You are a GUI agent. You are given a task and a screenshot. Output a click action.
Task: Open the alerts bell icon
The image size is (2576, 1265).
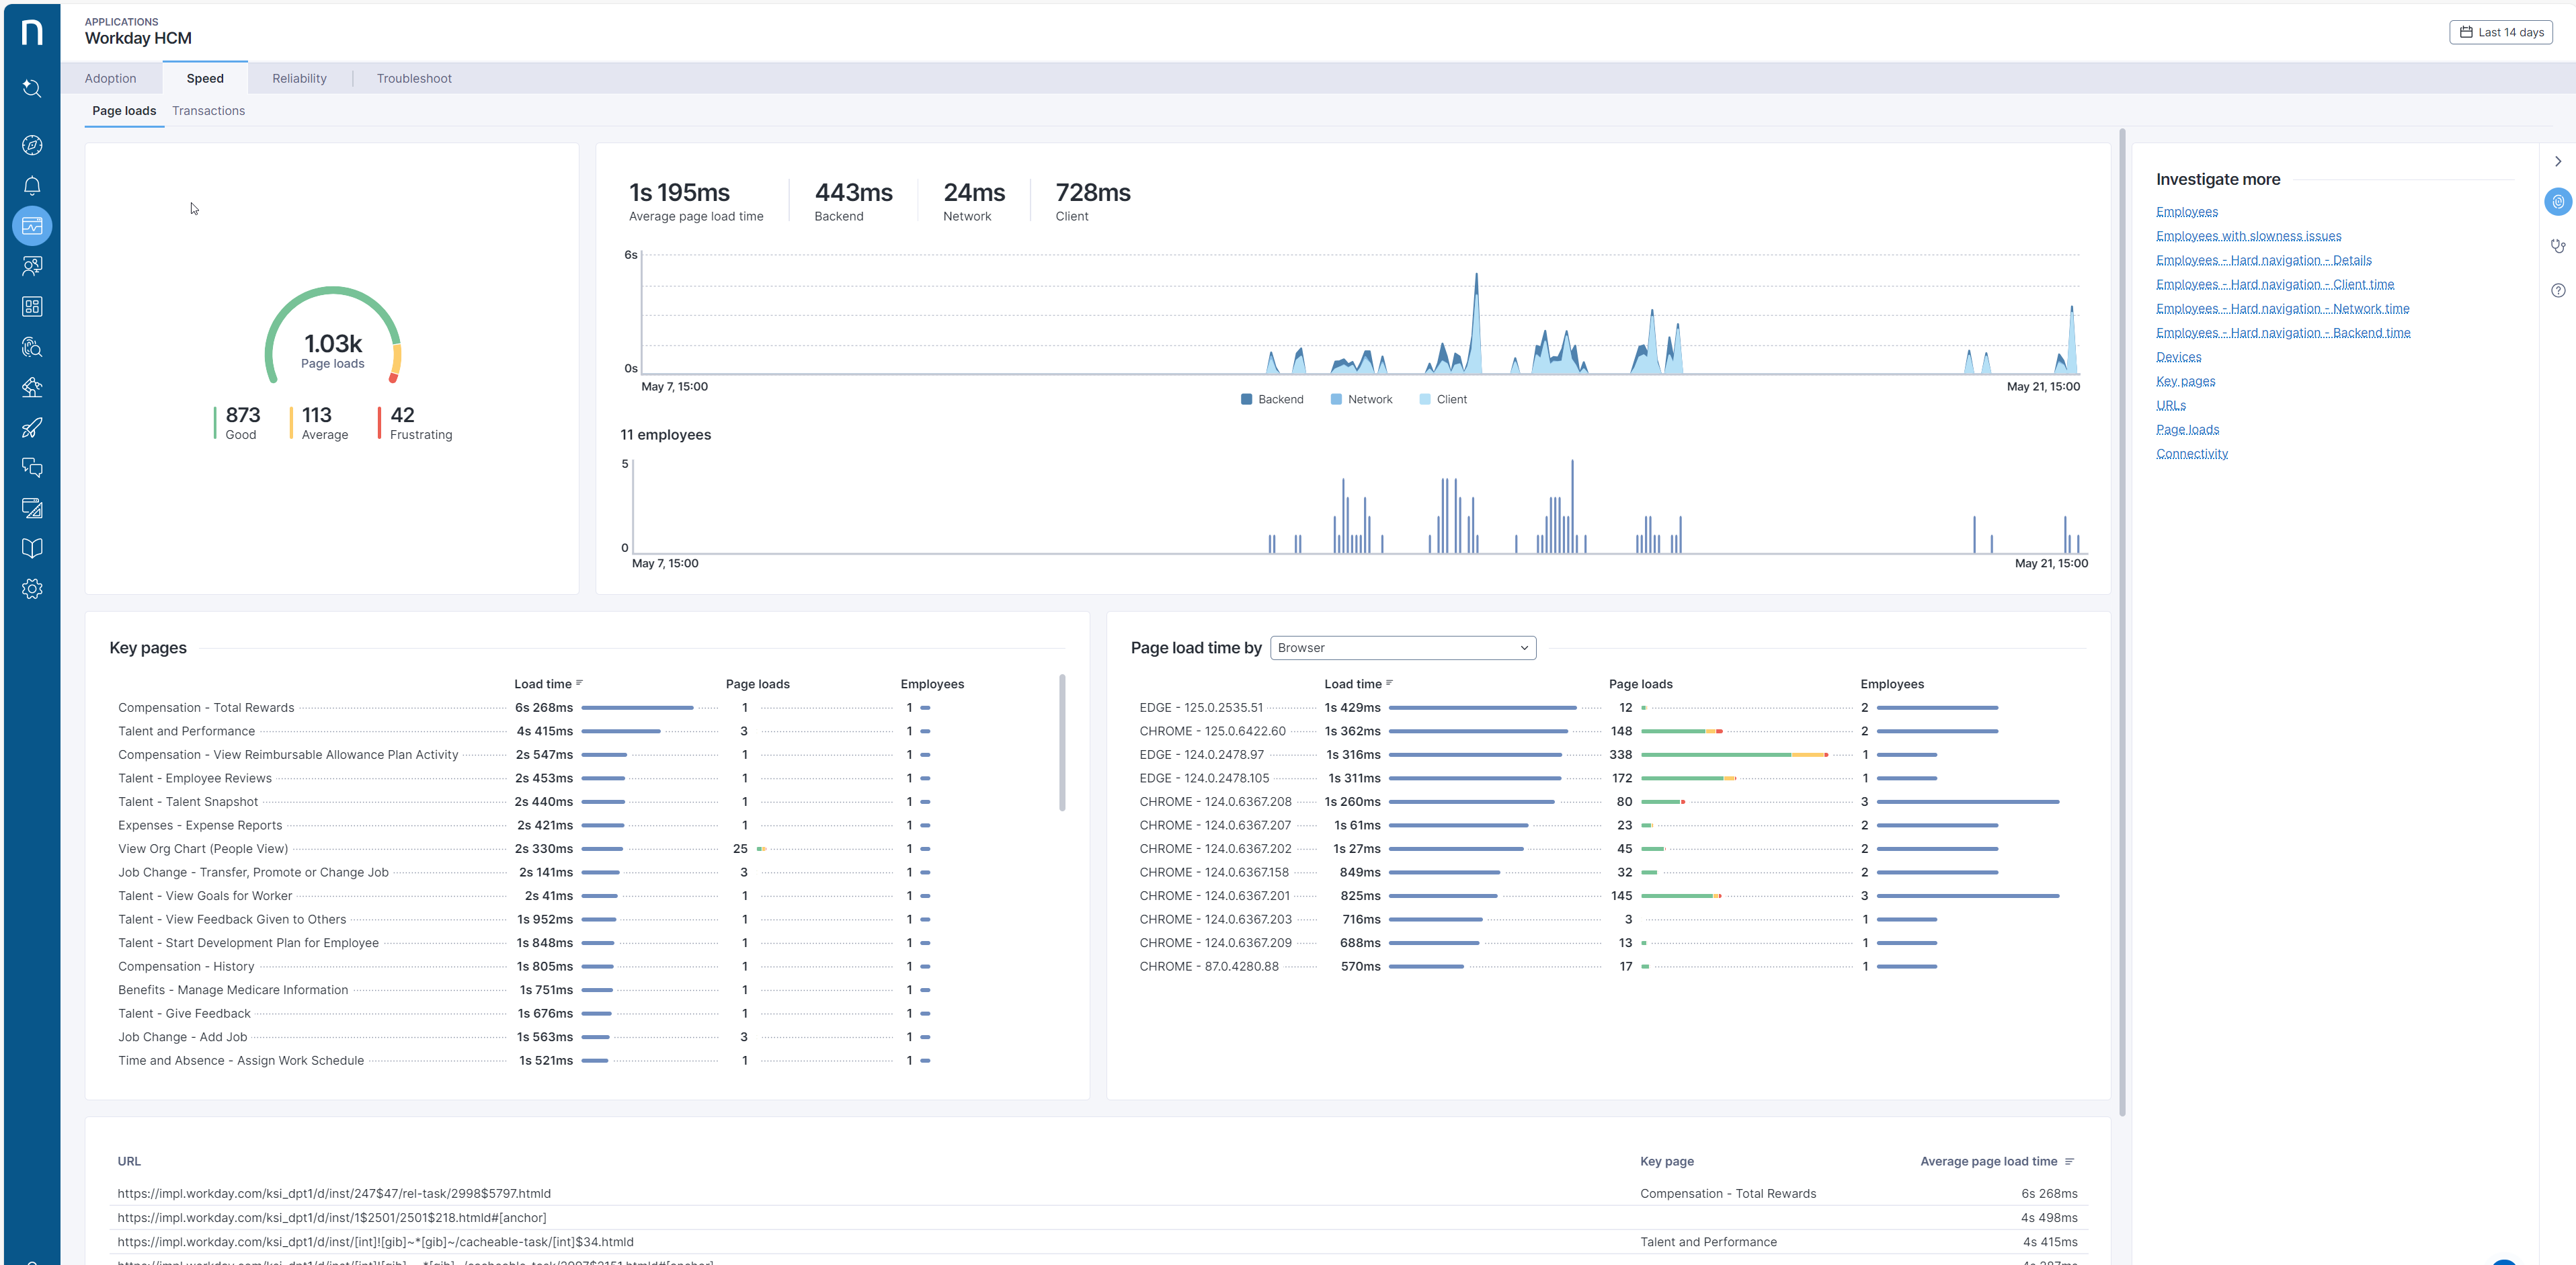(32, 185)
